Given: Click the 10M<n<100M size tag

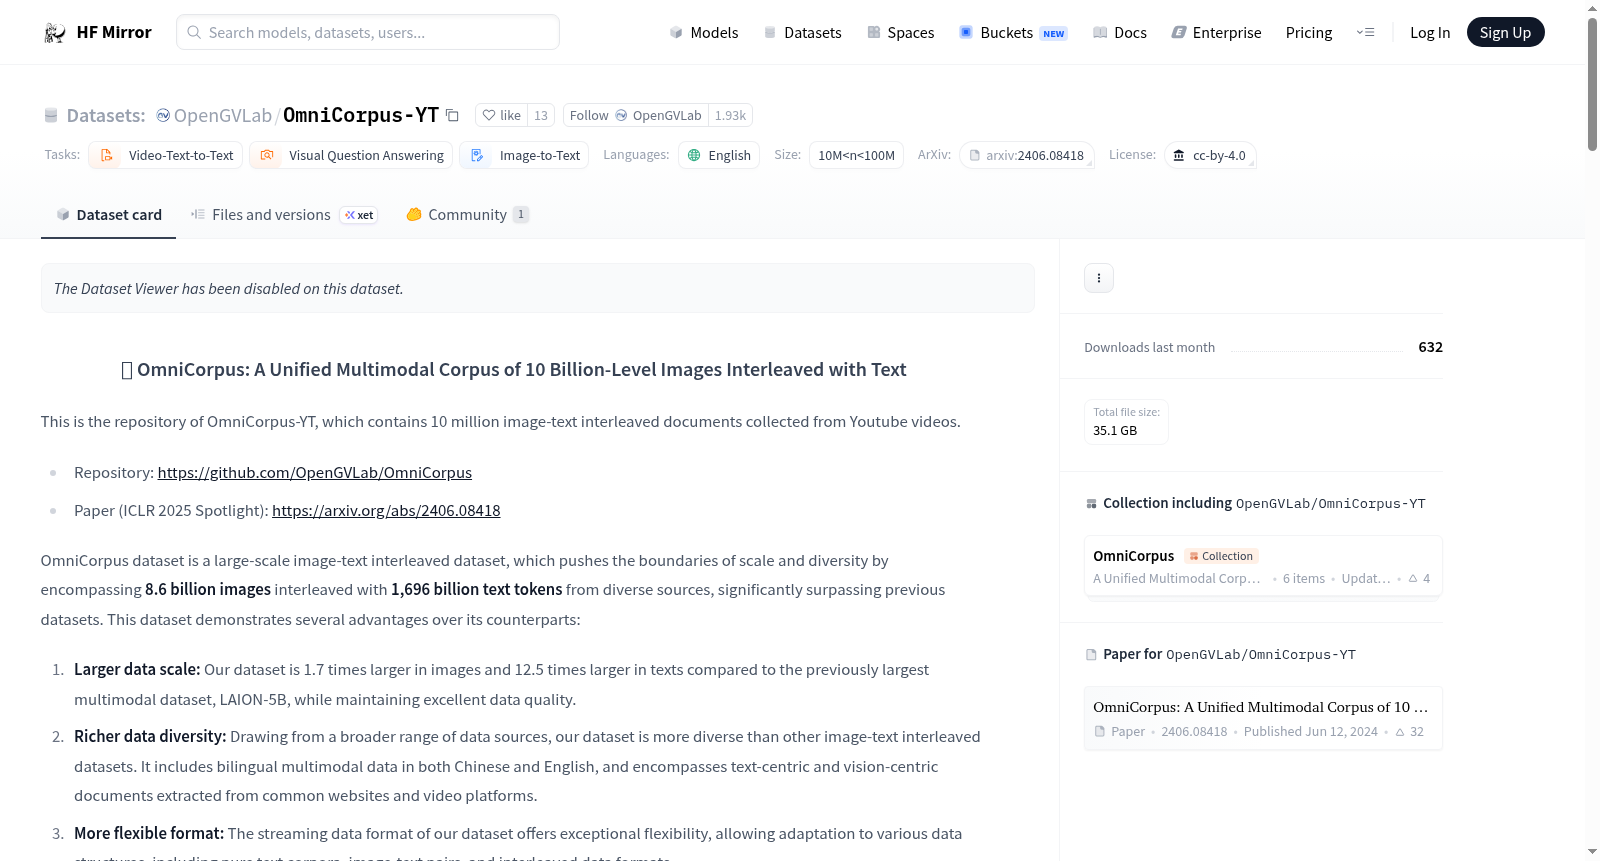Looking at the screenshot, I should [856, 155].
